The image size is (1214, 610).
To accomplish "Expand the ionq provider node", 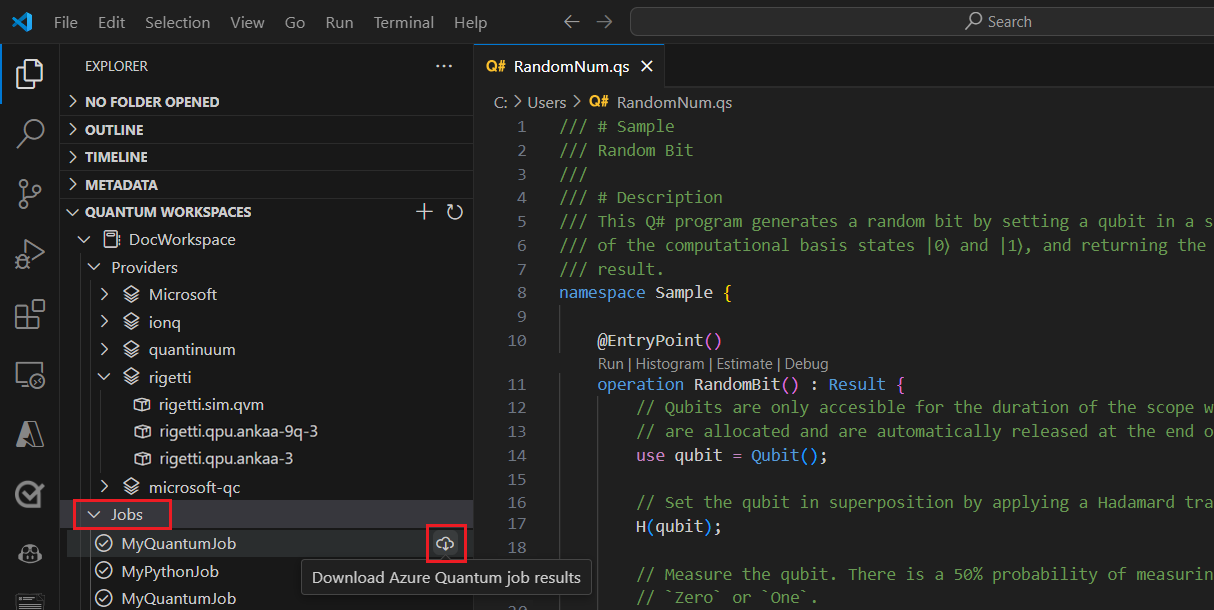I will click(x=105, y=322).
